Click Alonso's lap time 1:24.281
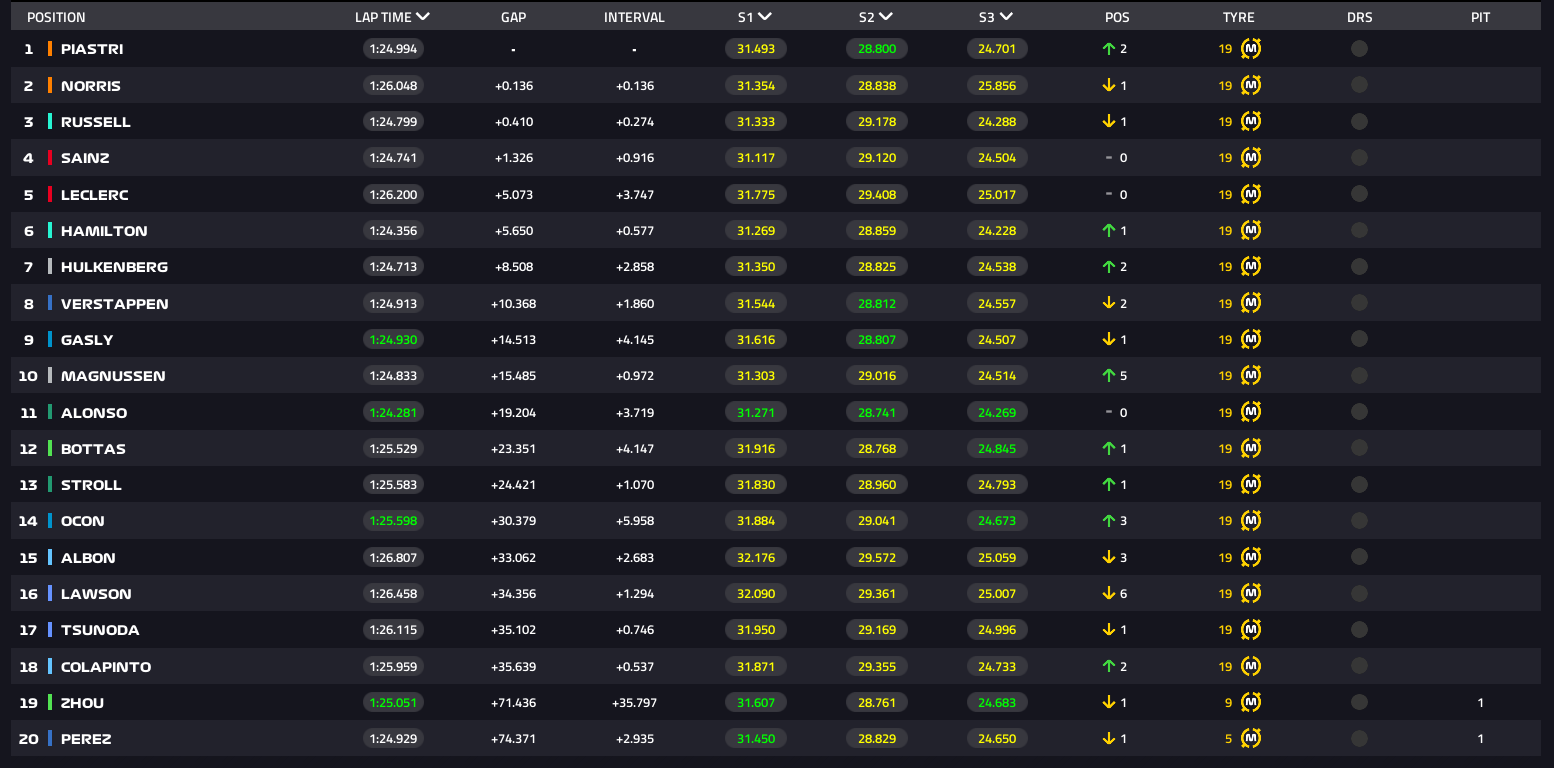The image size is (1554, 768). 394,412
